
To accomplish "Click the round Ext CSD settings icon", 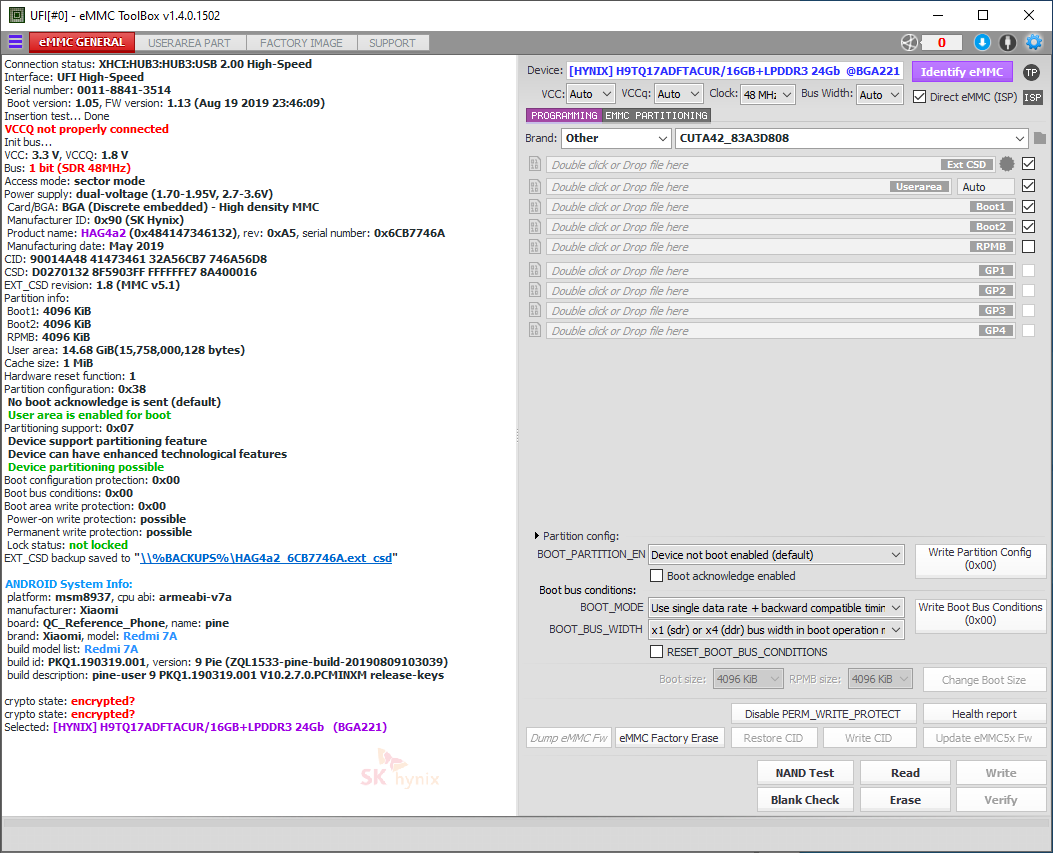I will point(1007,164).
